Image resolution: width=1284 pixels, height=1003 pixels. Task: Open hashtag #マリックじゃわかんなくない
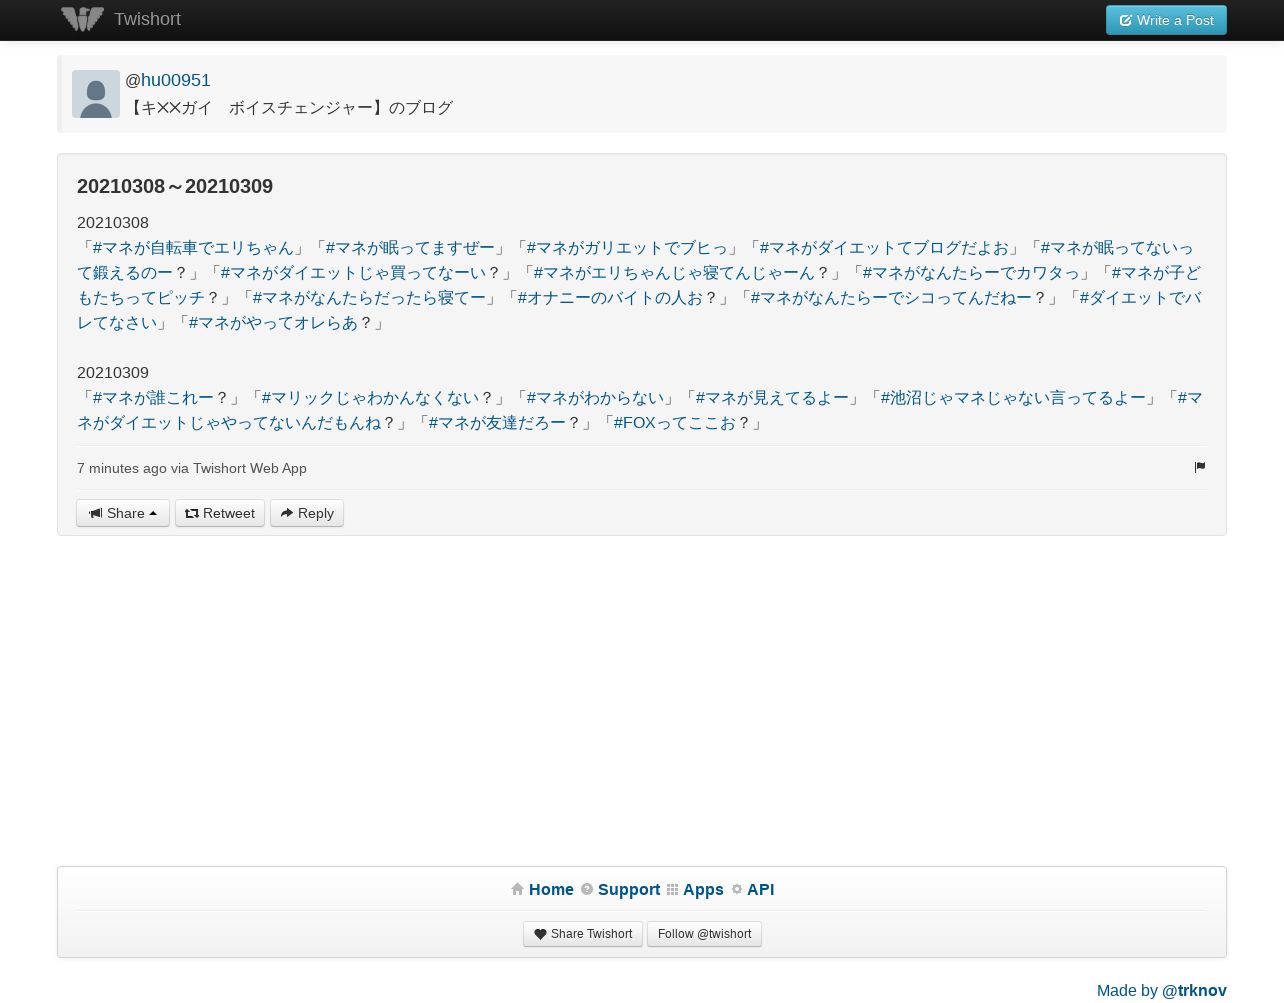pos(370,398)
